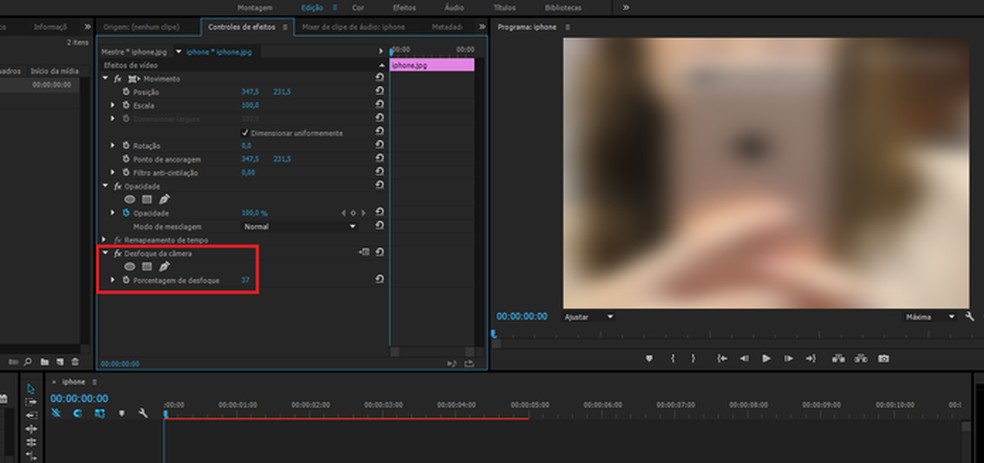984x463 pixels.
Task: Click the Porcentagem de desfoque value 37
Action: (x=245, y=280)
